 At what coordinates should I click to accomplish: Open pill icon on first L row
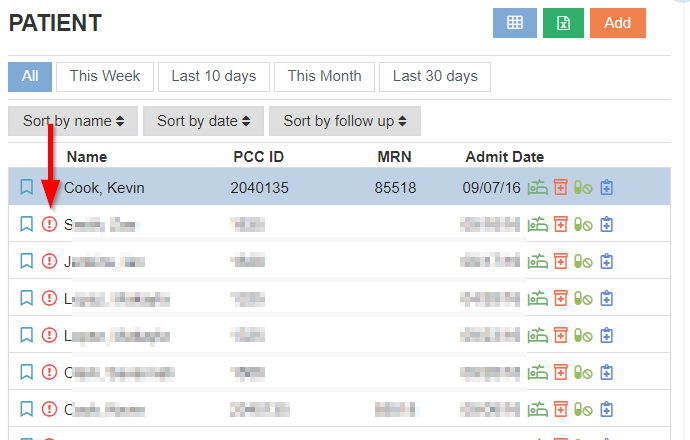click(x=583, y=299)
